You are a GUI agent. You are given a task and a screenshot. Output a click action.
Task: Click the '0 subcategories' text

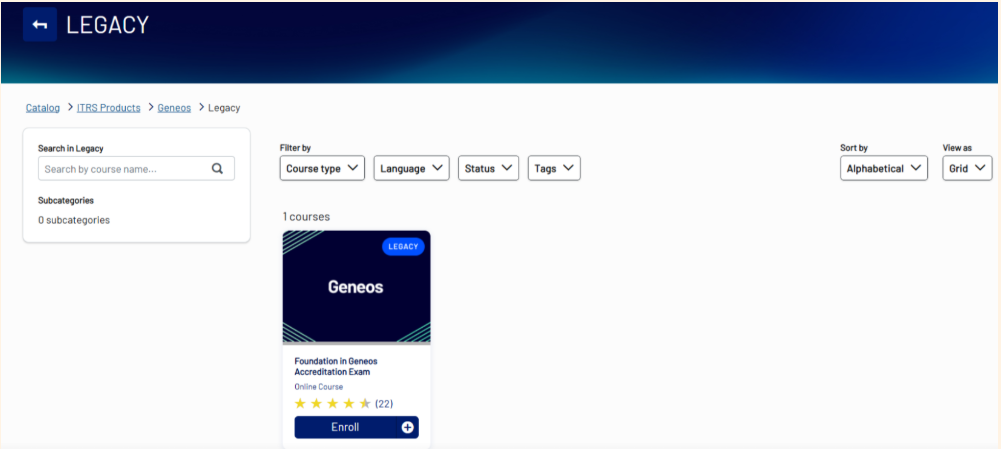(x=74, y=220)
